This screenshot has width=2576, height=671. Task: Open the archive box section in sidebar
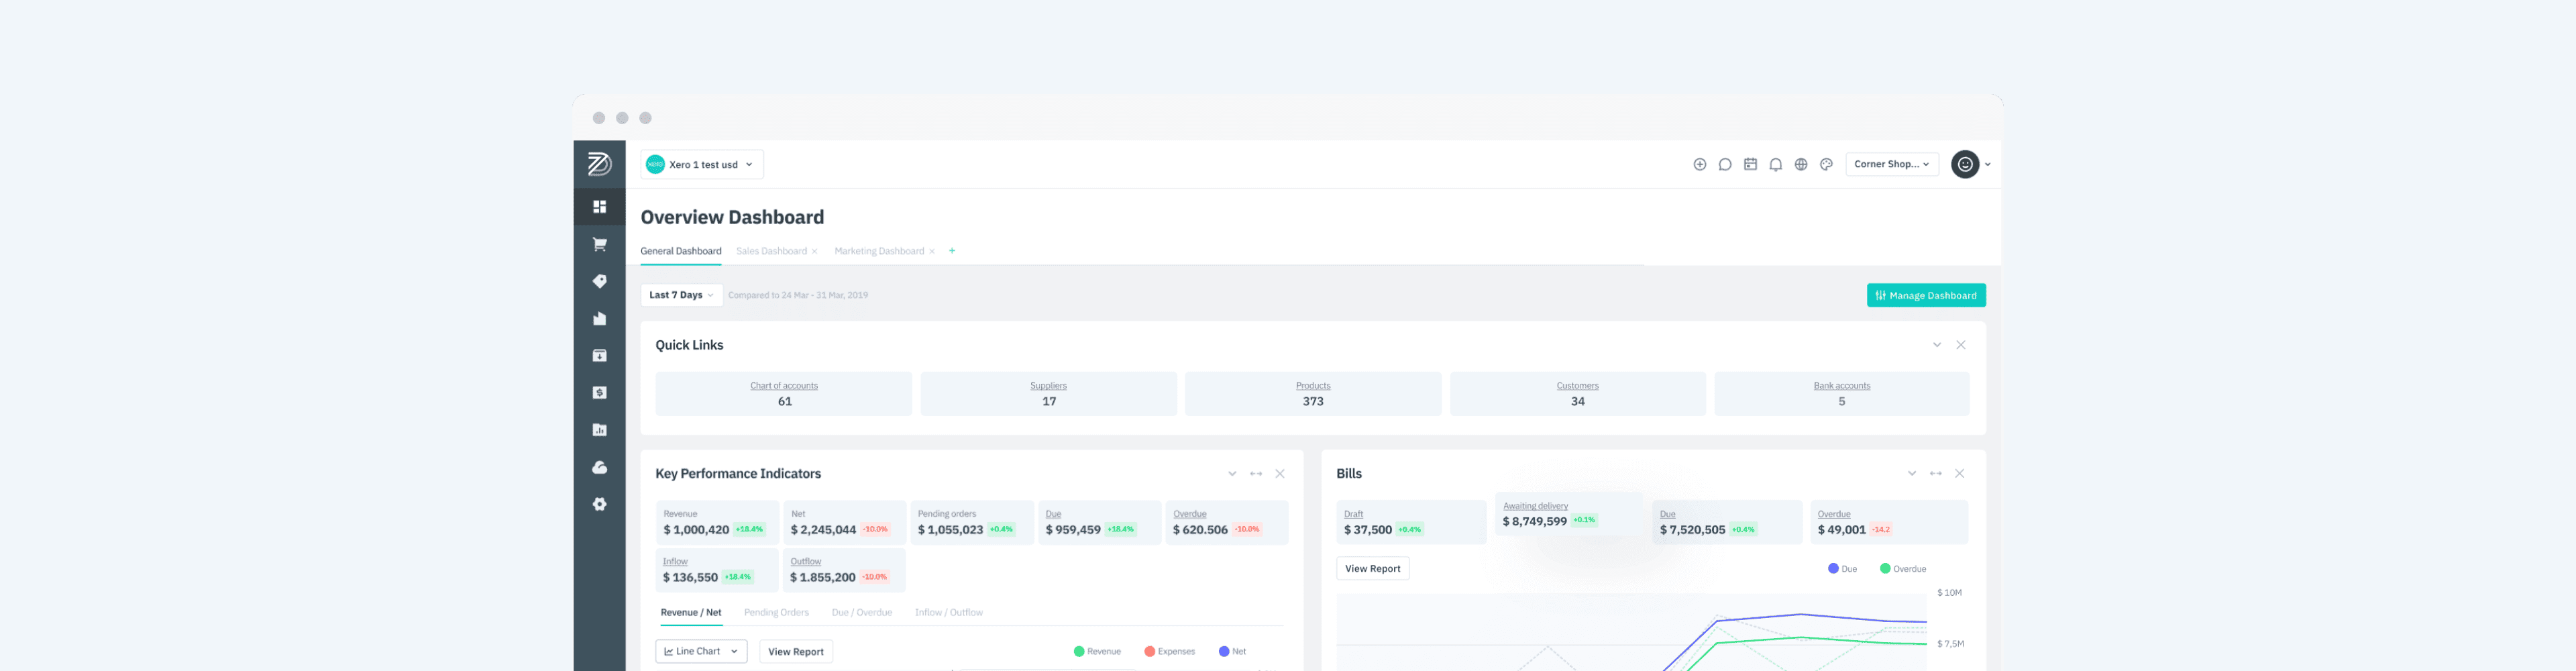(x=599, y=355)
